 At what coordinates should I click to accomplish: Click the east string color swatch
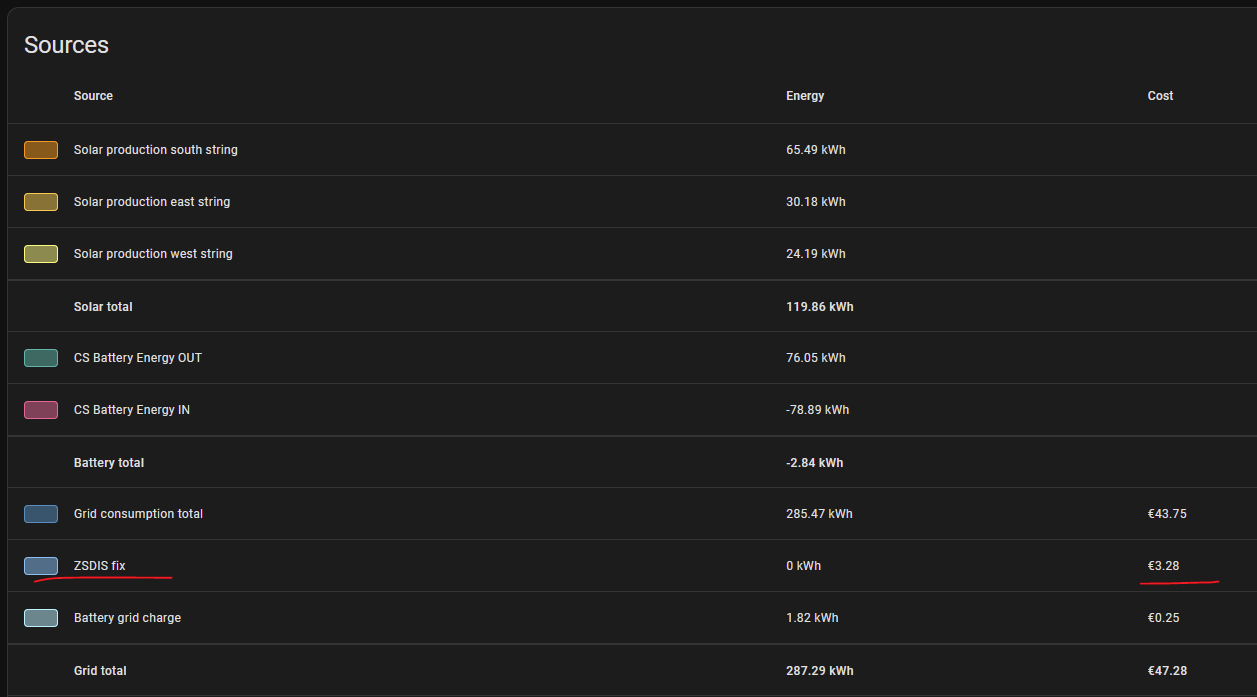[x=41, y=202]
